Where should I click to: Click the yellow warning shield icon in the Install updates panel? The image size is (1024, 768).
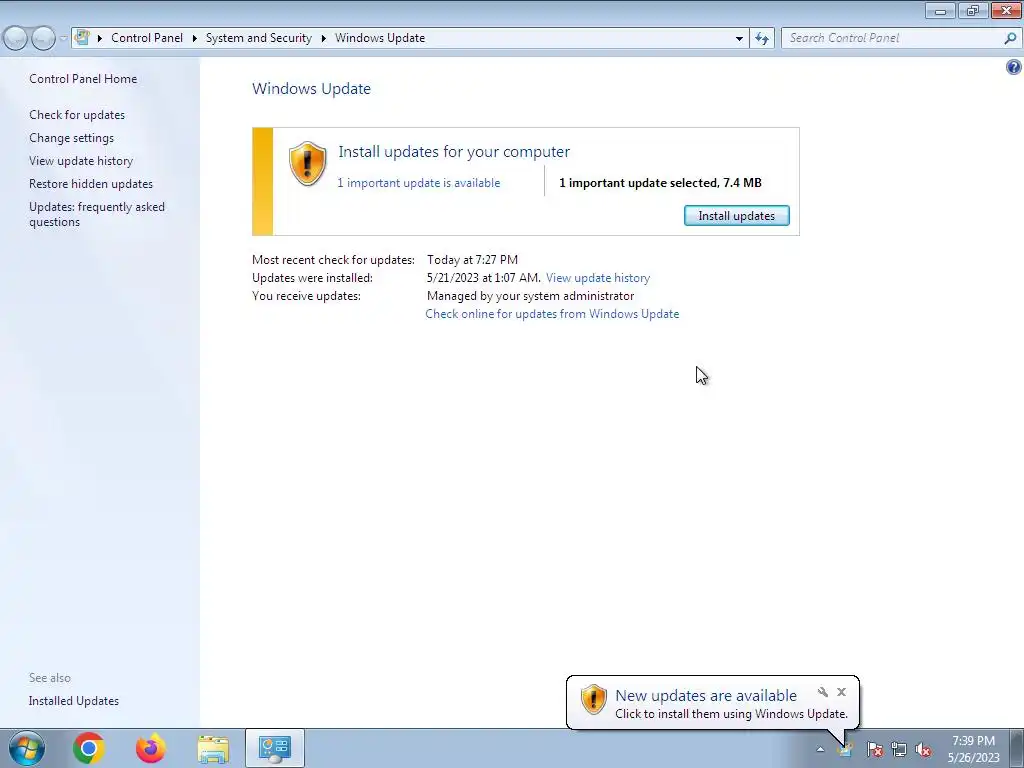click(308, 163)
